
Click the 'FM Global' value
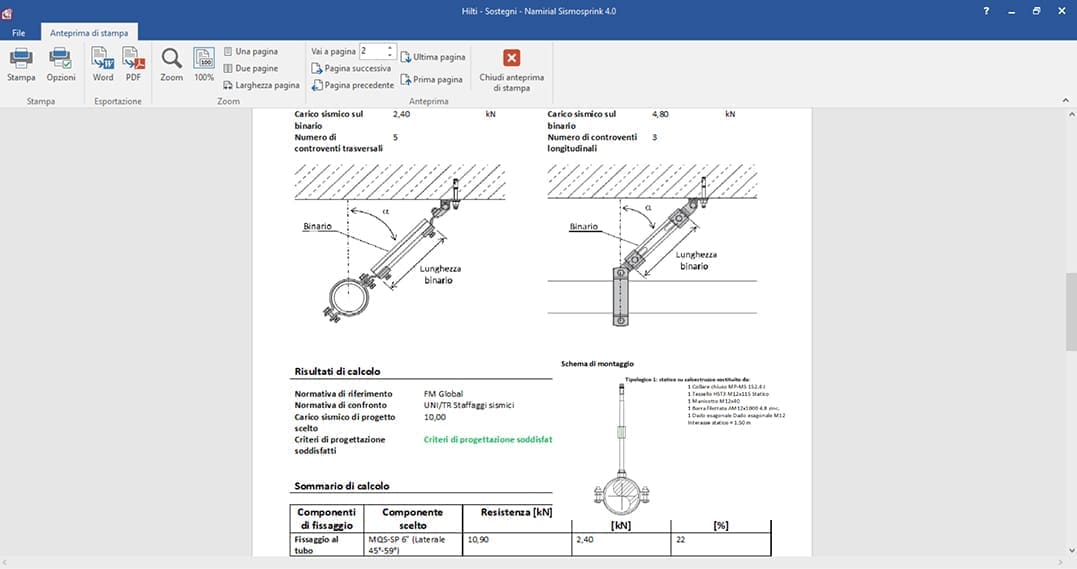(x=443, y=394)
